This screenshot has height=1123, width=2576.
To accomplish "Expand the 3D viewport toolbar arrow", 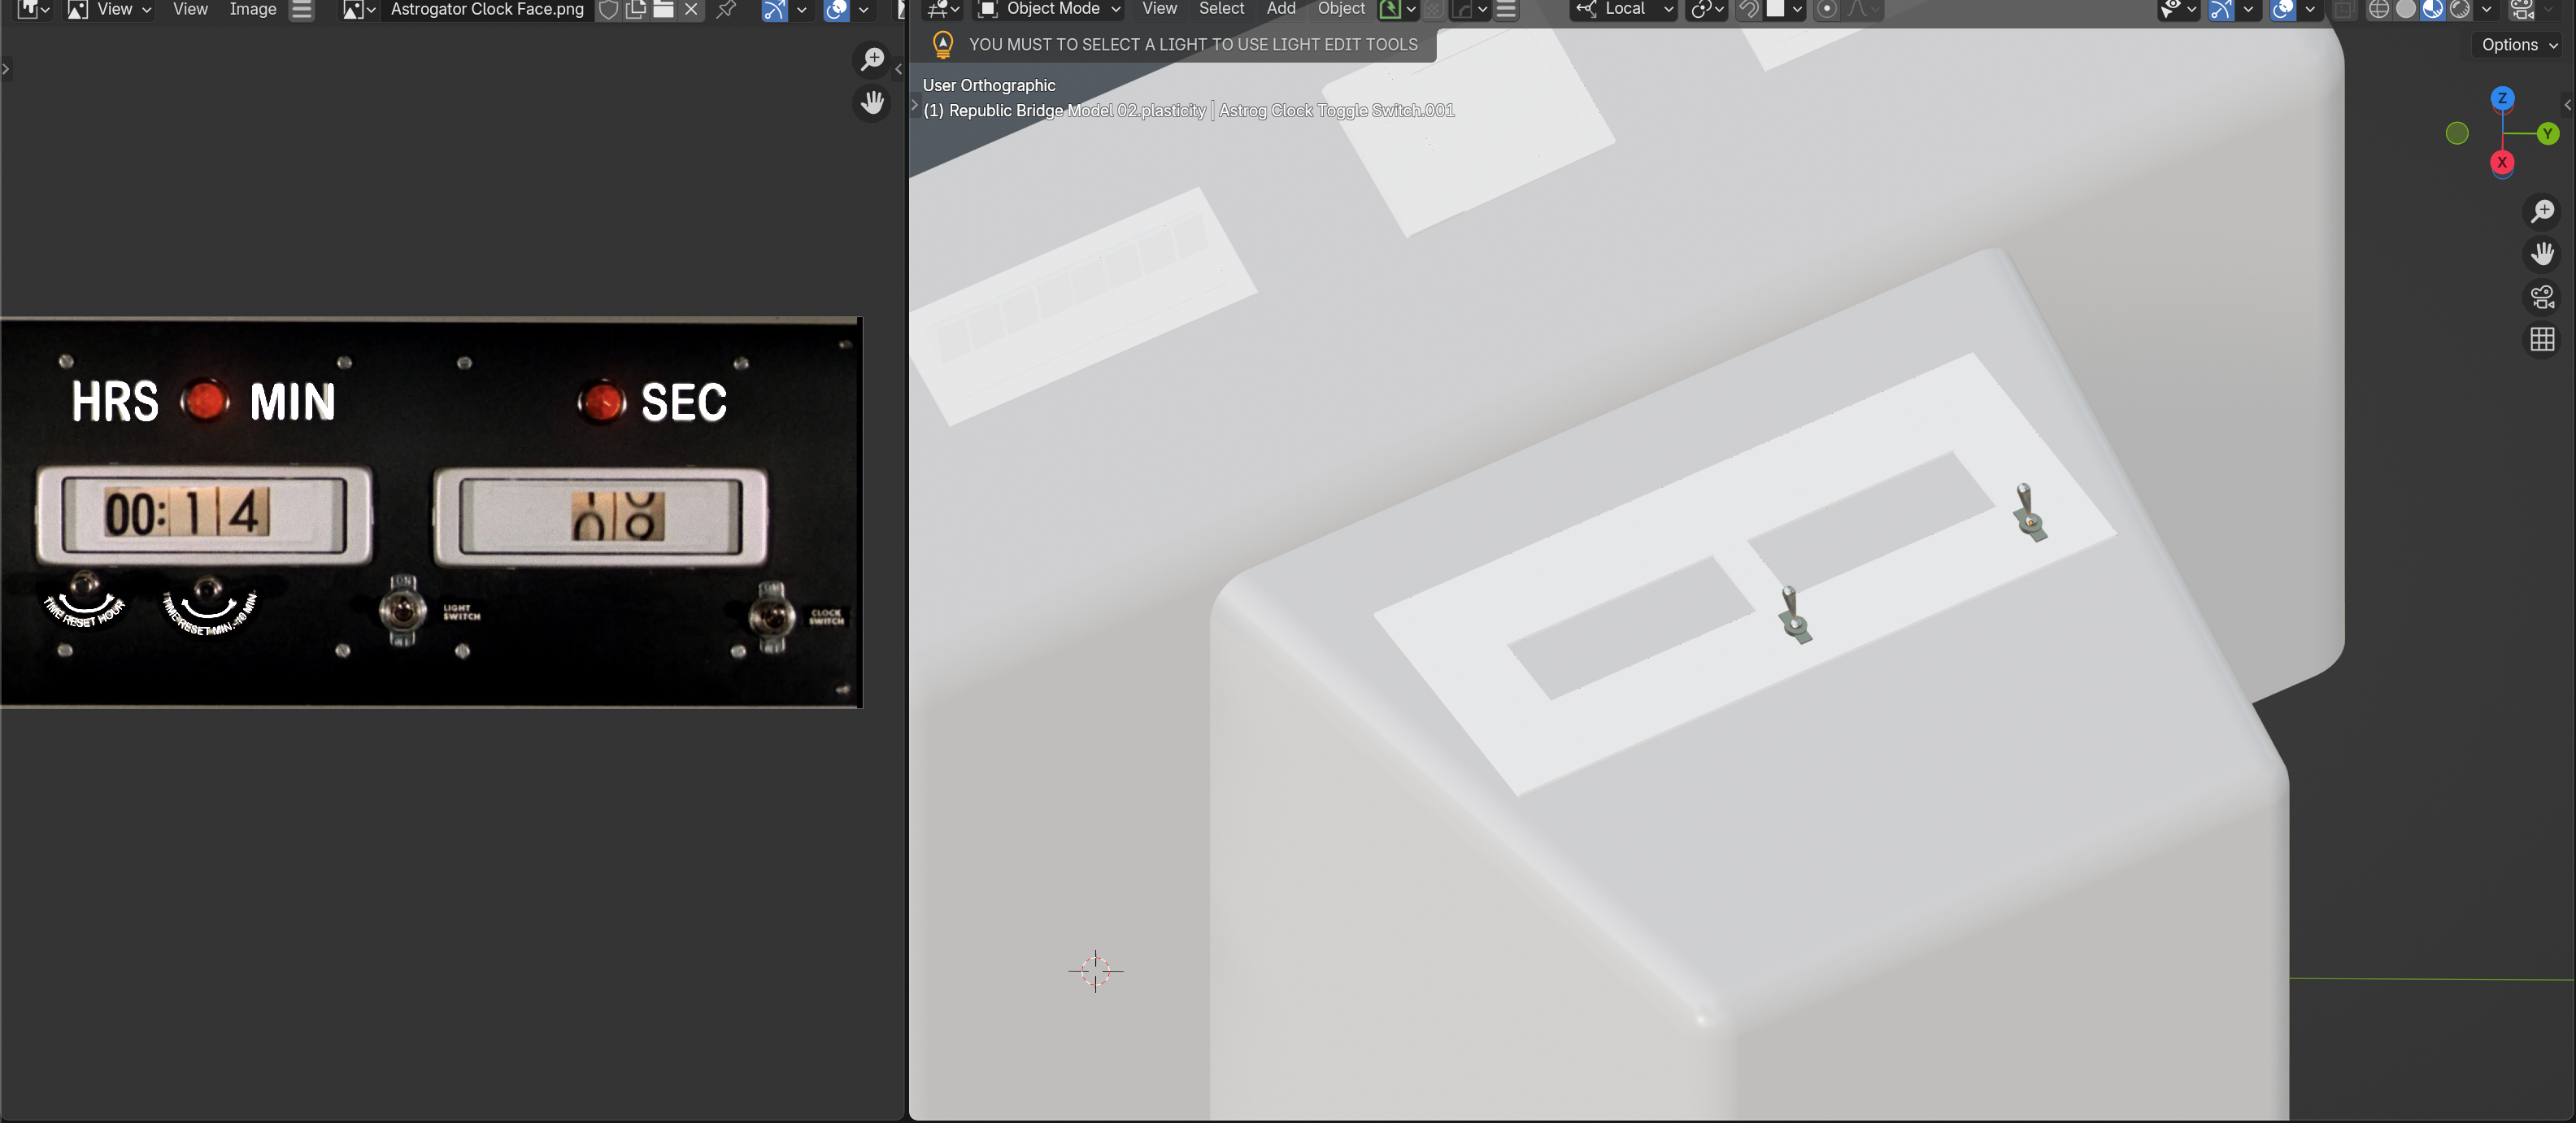I will [x=915, y=104].
